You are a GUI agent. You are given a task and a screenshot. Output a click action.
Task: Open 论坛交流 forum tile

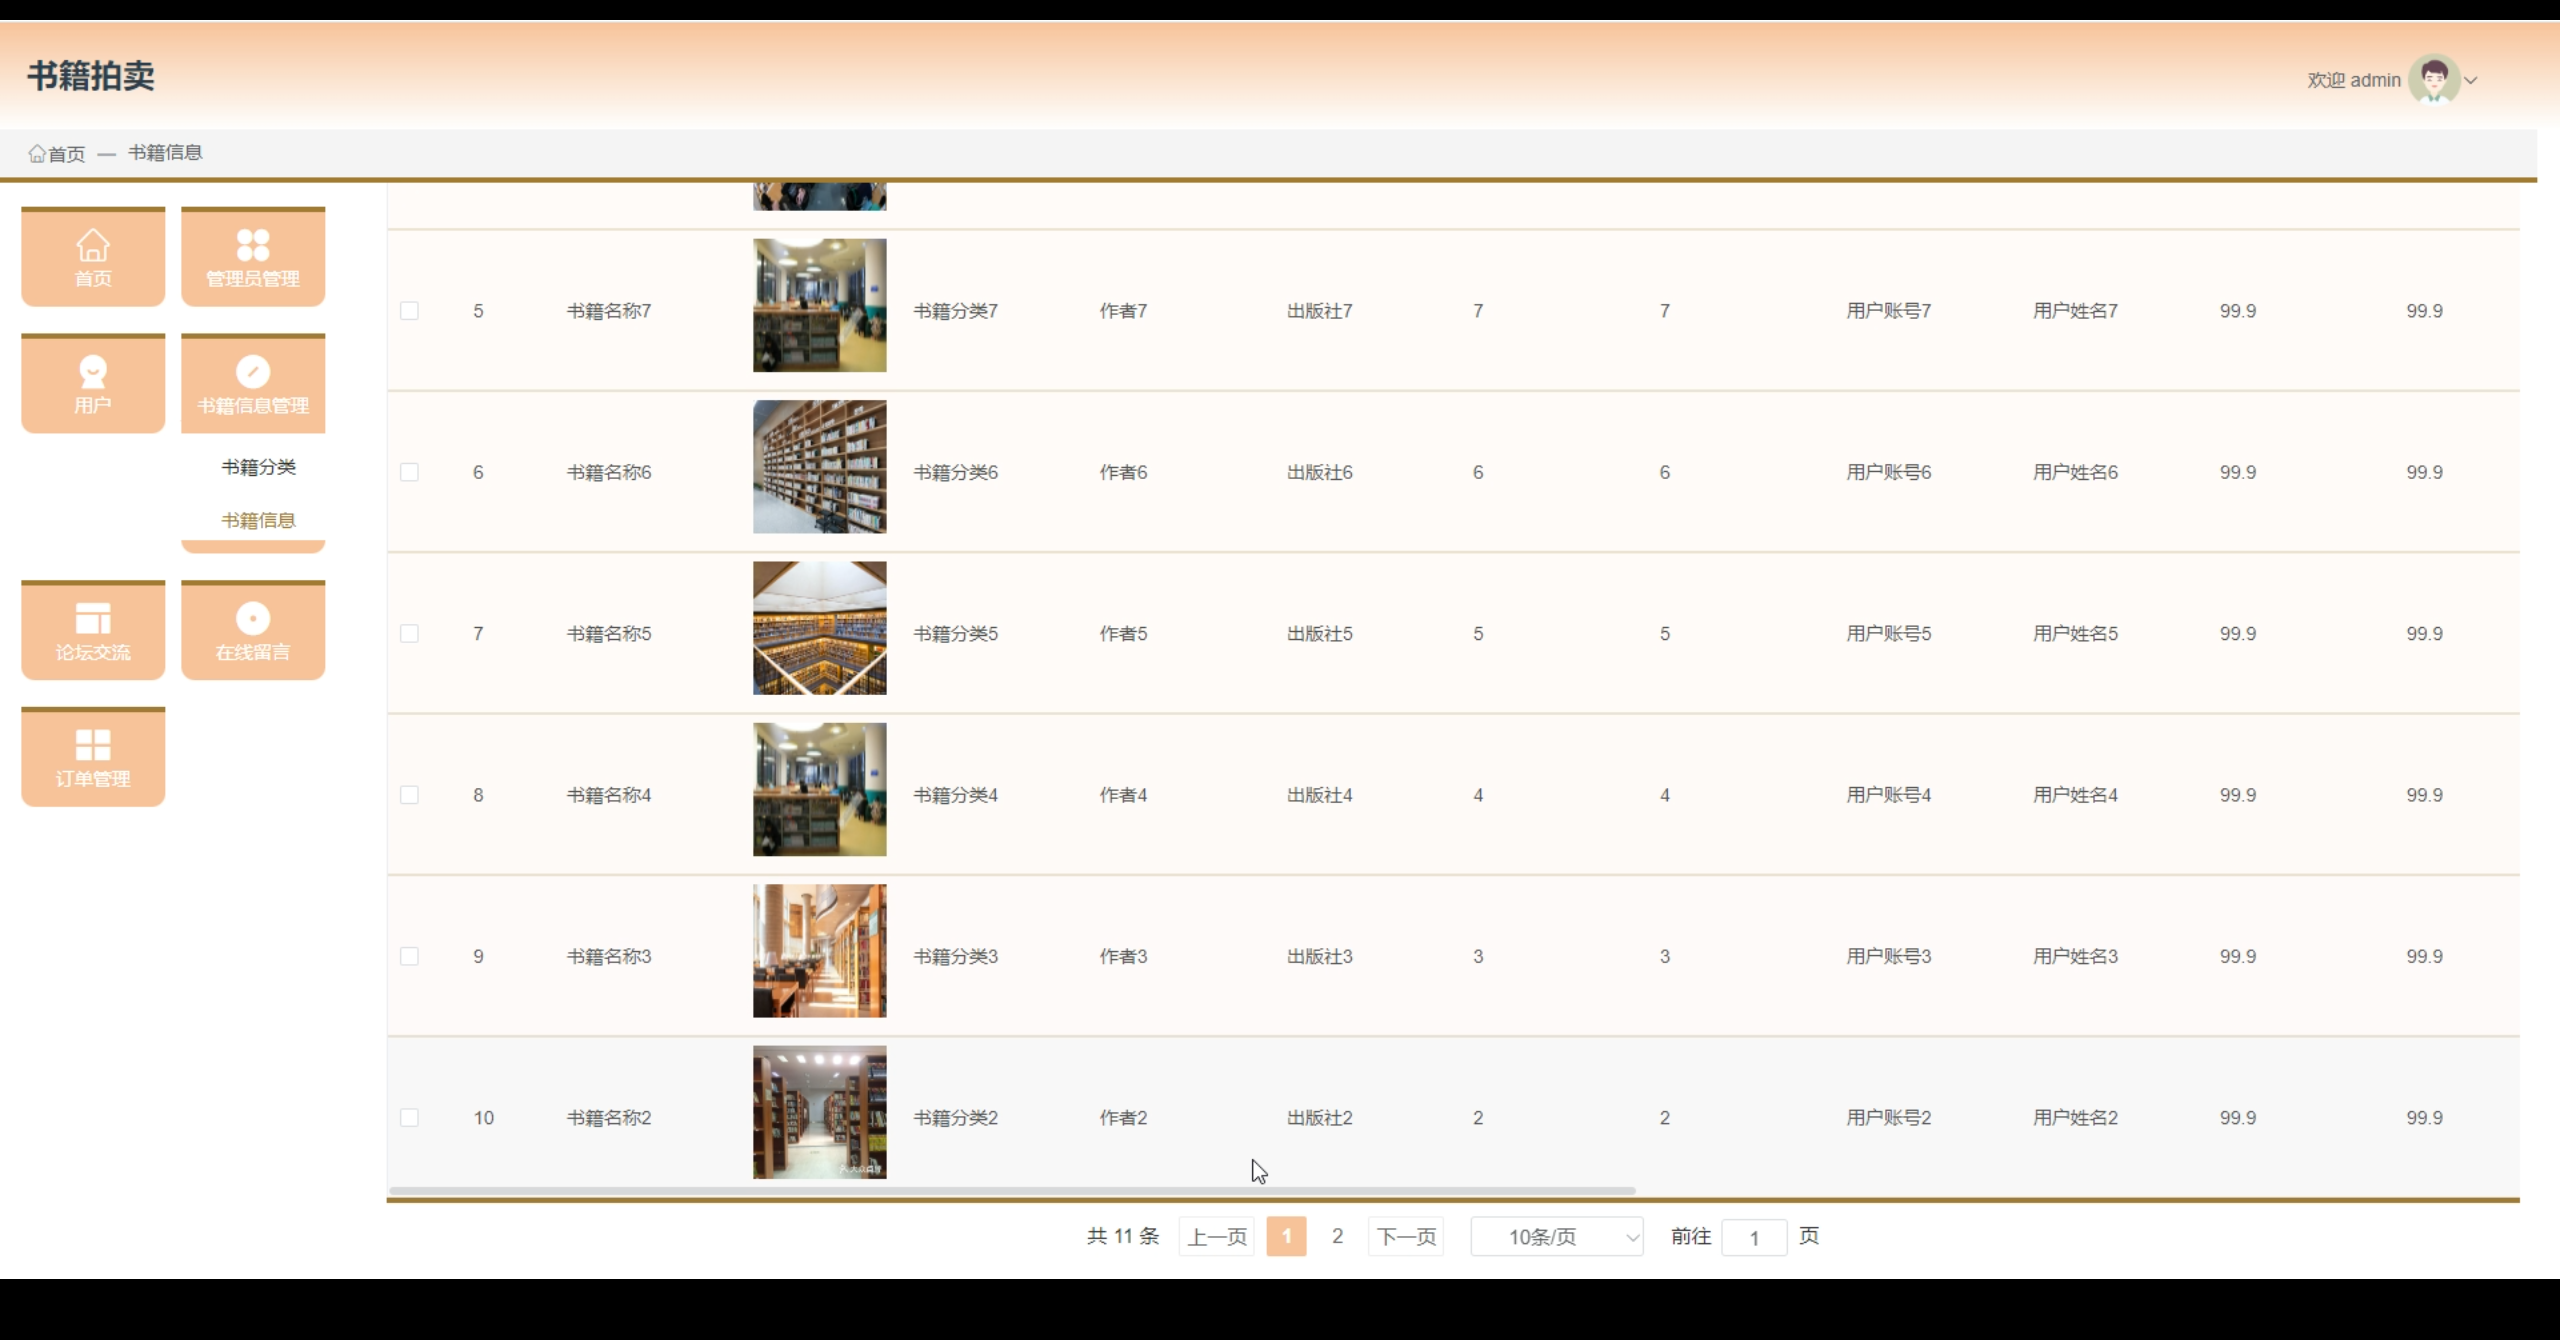click(93, 630)
